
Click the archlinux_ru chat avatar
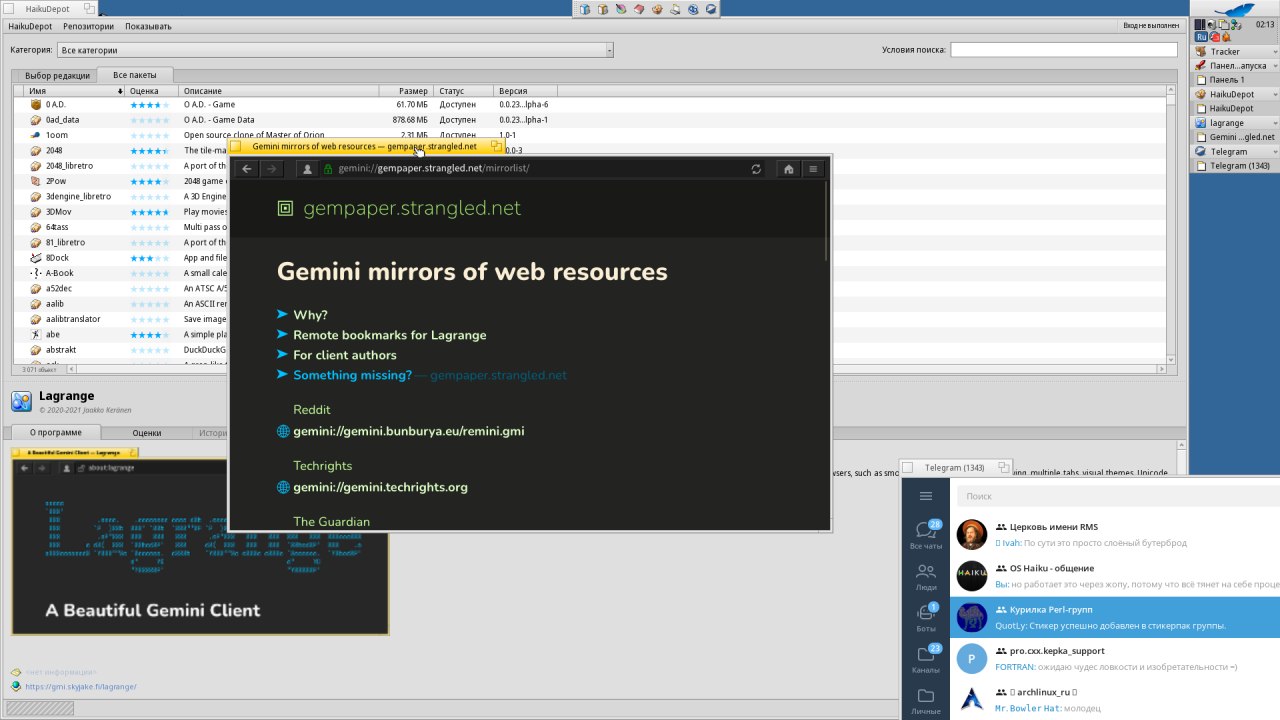click(972, 699)
